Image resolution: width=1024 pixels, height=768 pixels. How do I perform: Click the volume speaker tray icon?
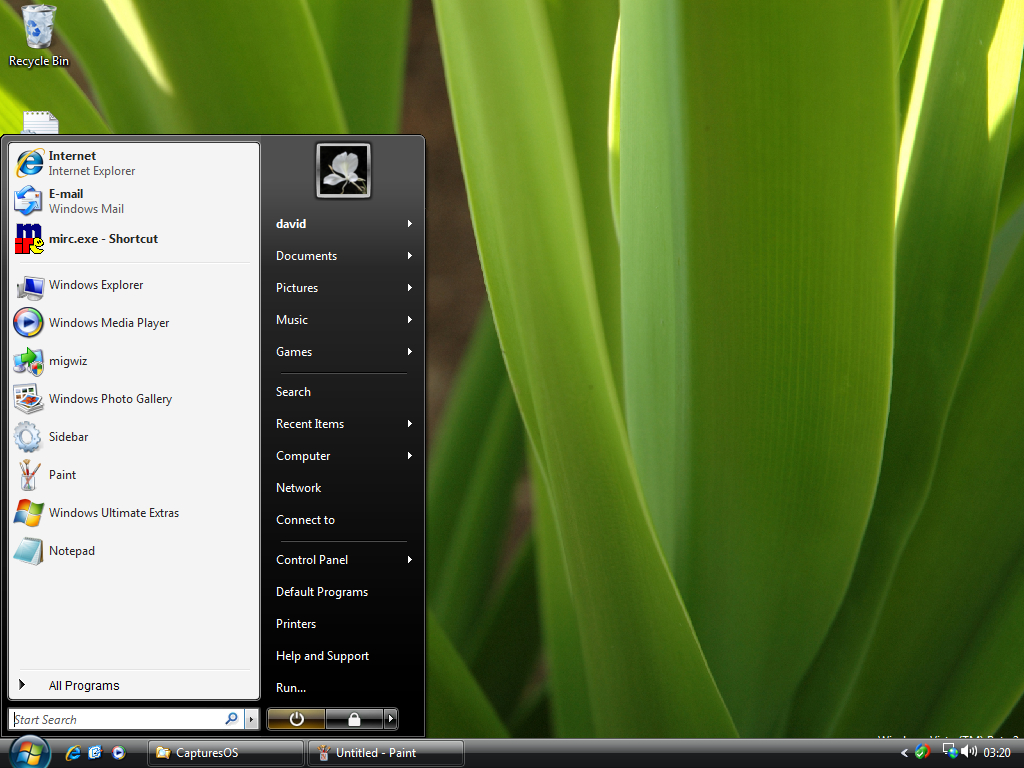[969, 752]
